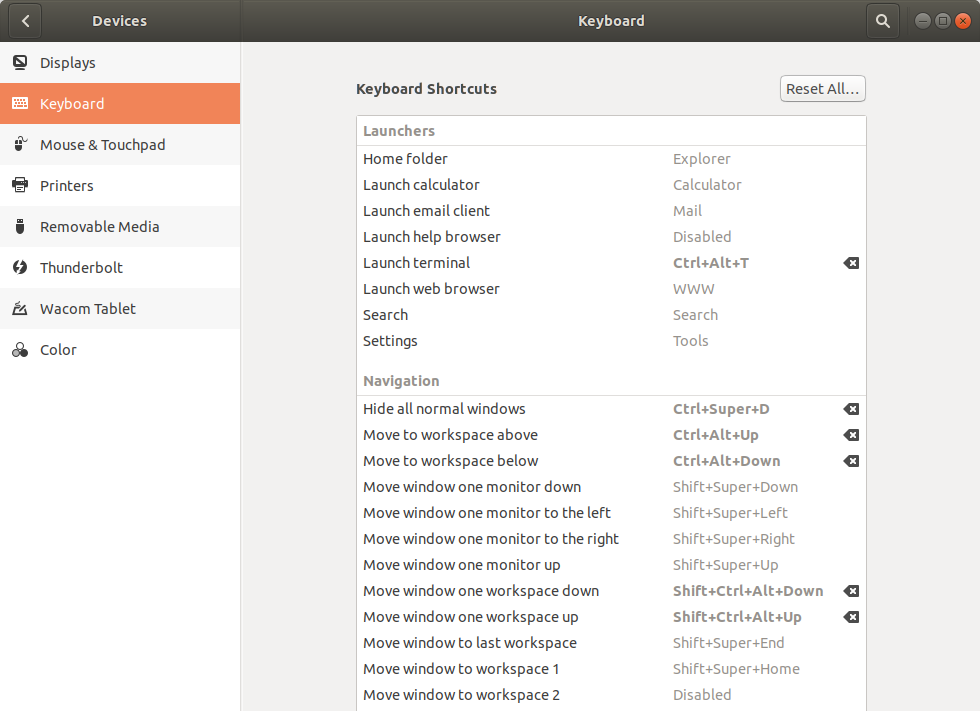The image size is (980, 711).
Task: Reset Move window one workspace down shortcut
Action: tap(851, 591)
